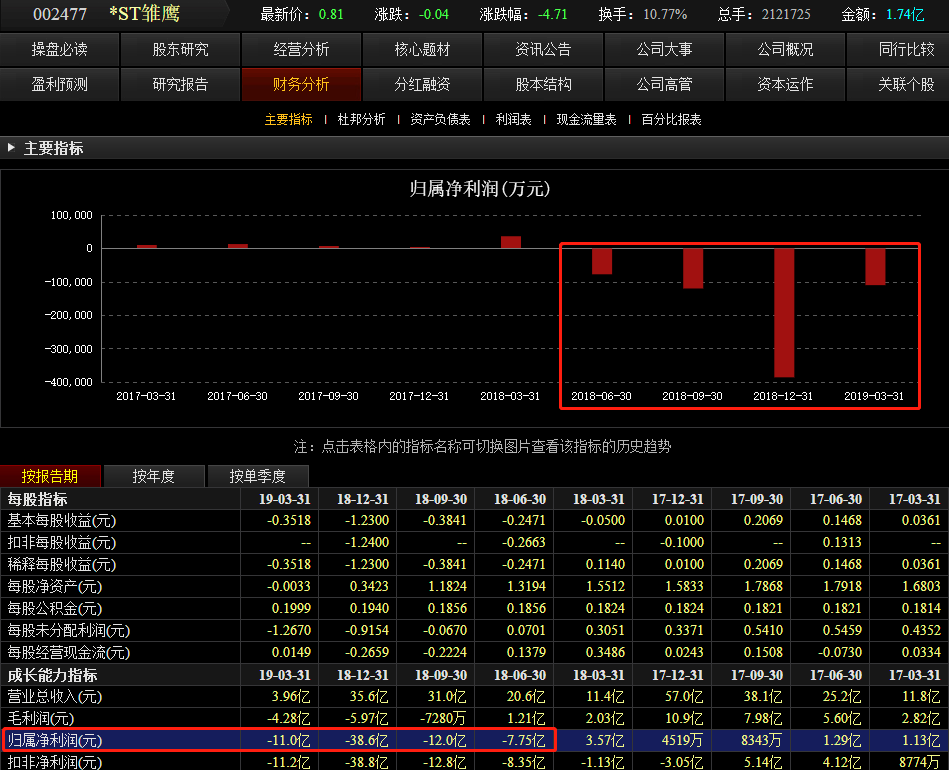This screenshot has width=949, height=770.
Task: Open 分红融资 menu button
Action: [x=422, y=84]
